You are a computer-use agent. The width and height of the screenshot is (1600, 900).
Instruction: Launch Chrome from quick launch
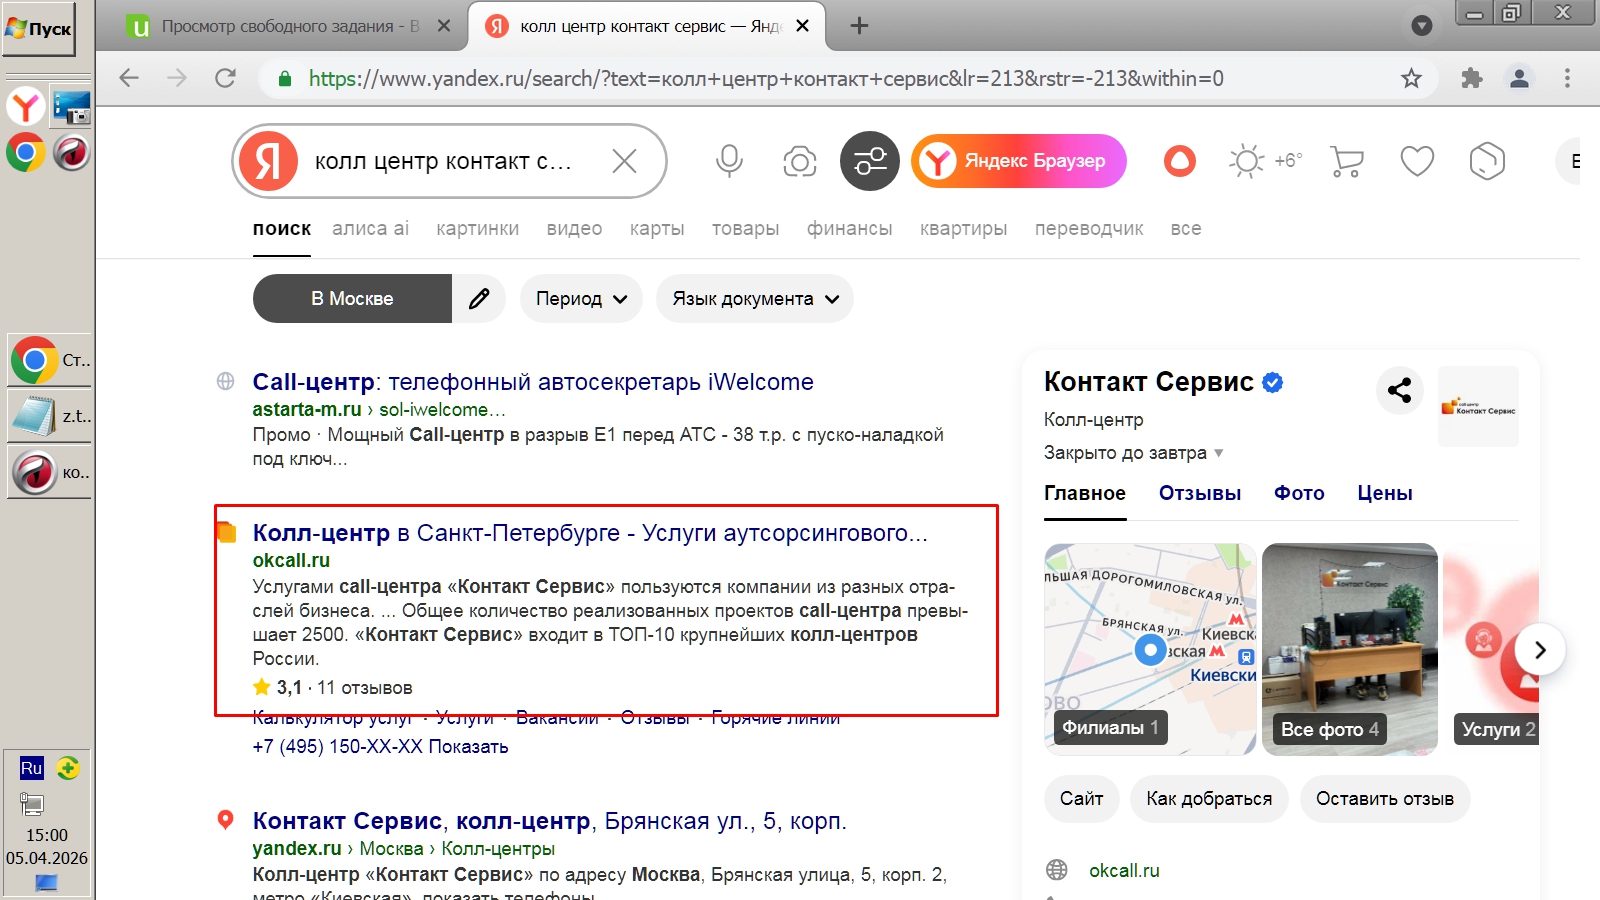pos(26,153)
